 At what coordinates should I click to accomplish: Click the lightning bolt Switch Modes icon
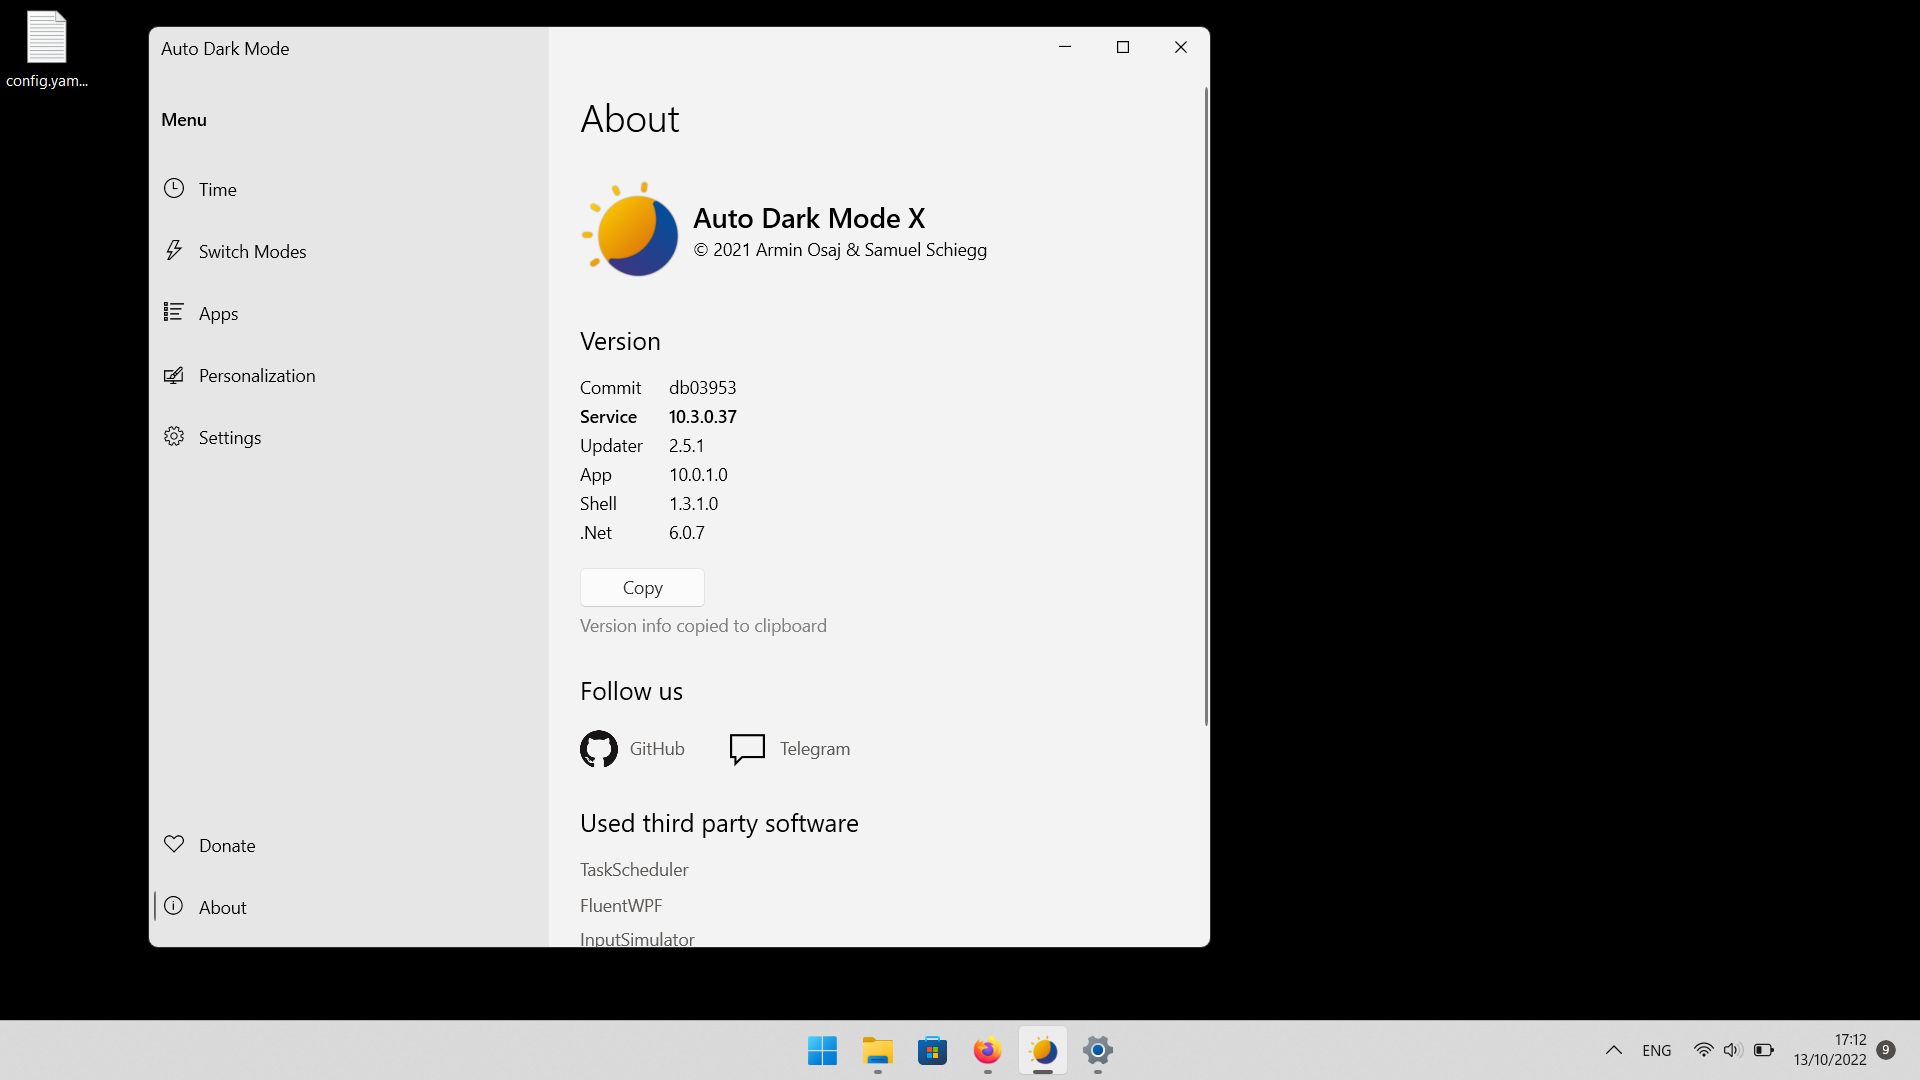174,250
